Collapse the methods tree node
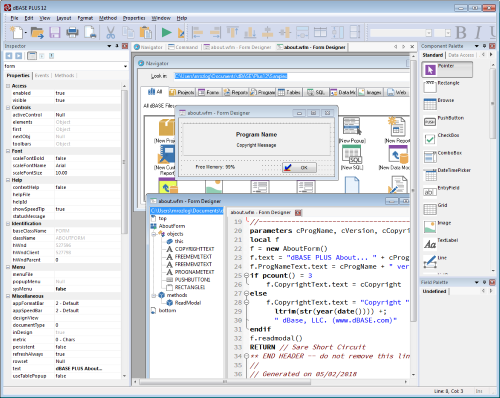The height and width of the screenshot is (398, 500). coord(154,295)
